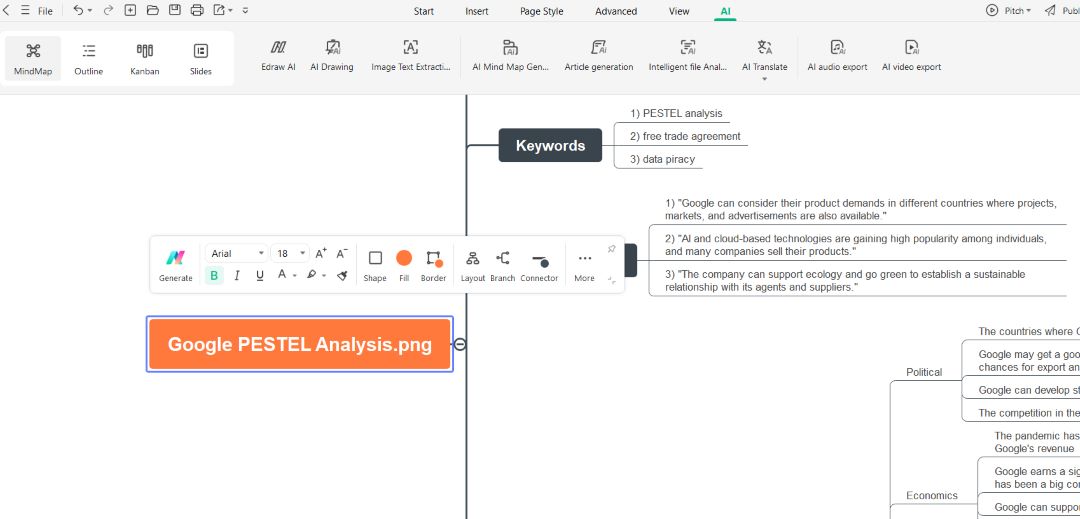Screen dimensions: 1080x519
Task: Open the Page Style ribbon tab
Action: (541, 11)
